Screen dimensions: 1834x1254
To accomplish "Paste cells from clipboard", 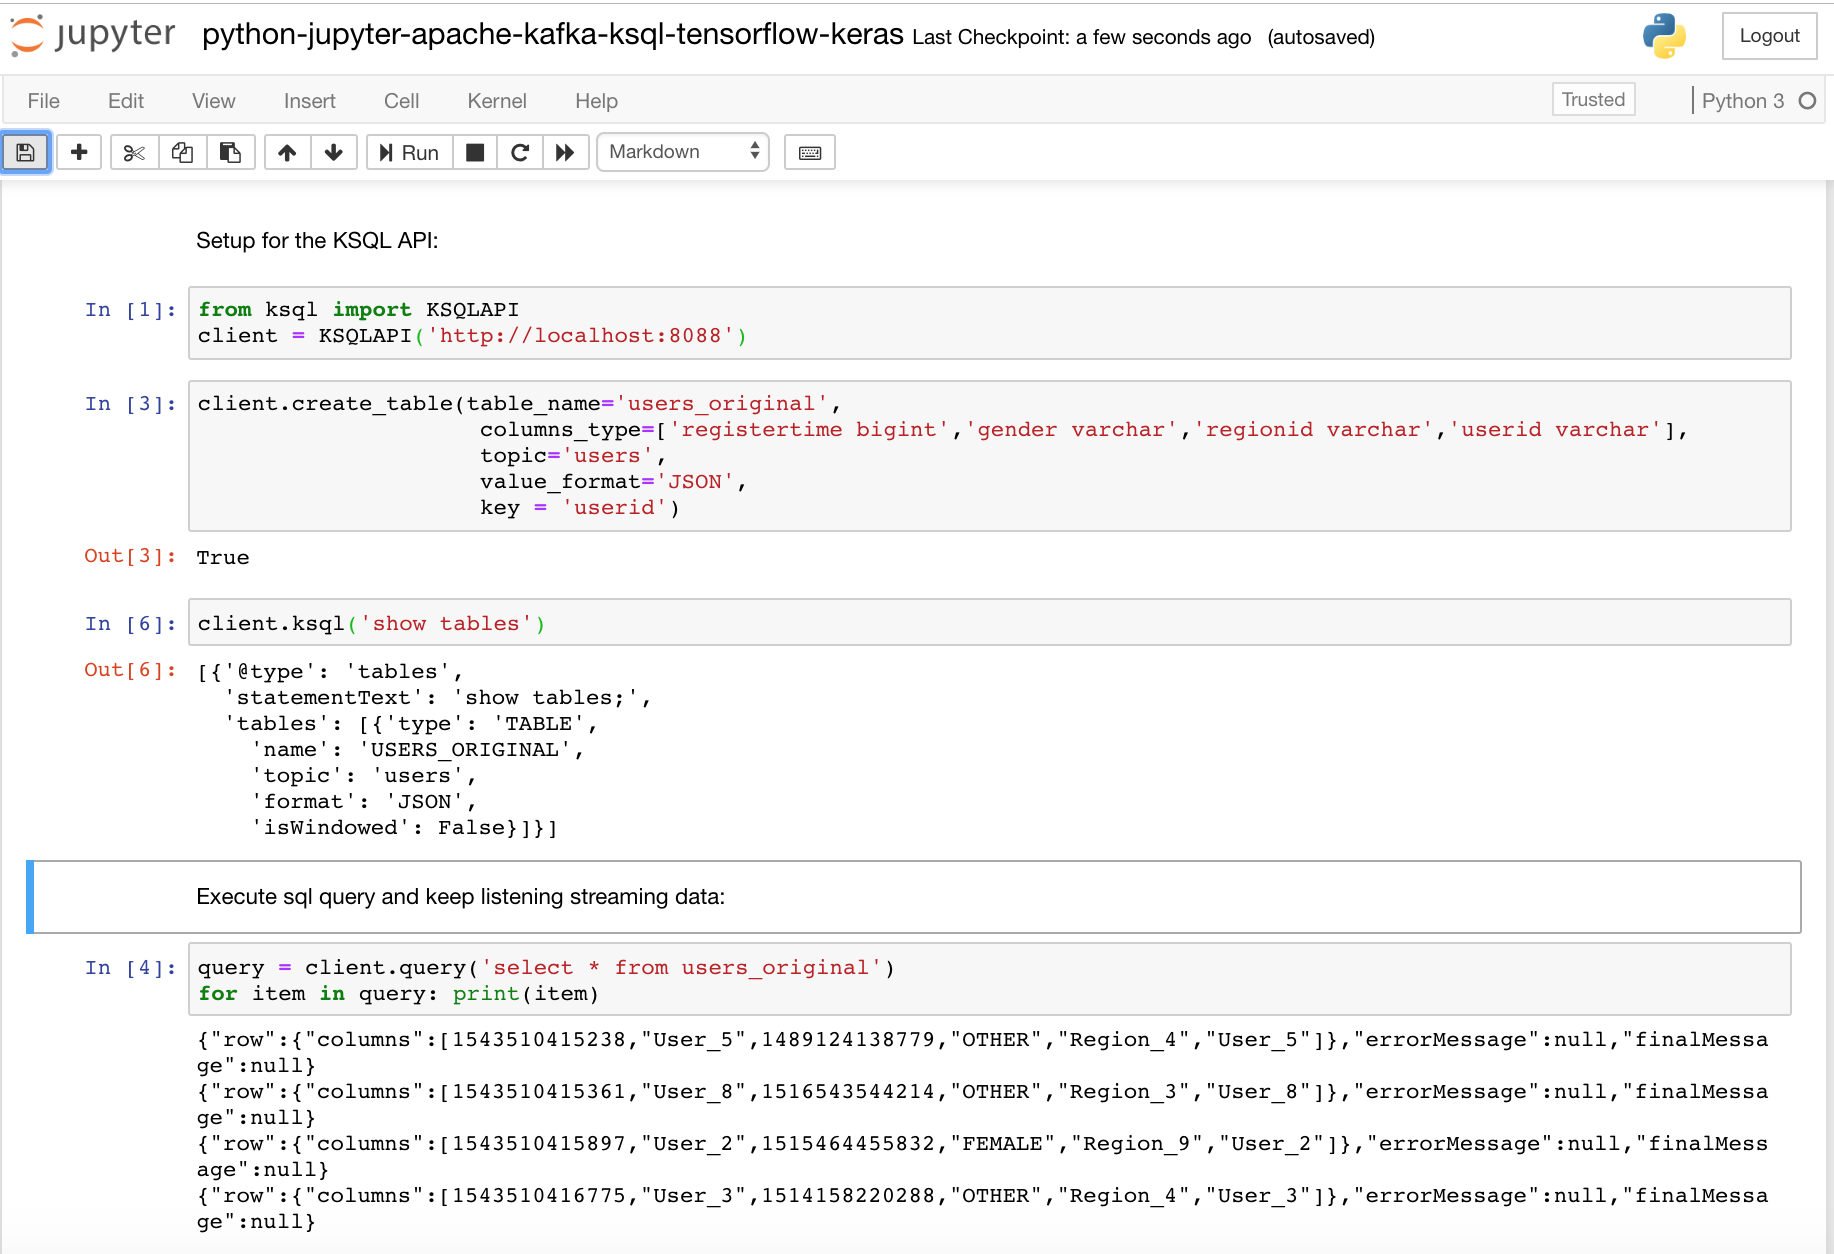I will tap(231, 152).
